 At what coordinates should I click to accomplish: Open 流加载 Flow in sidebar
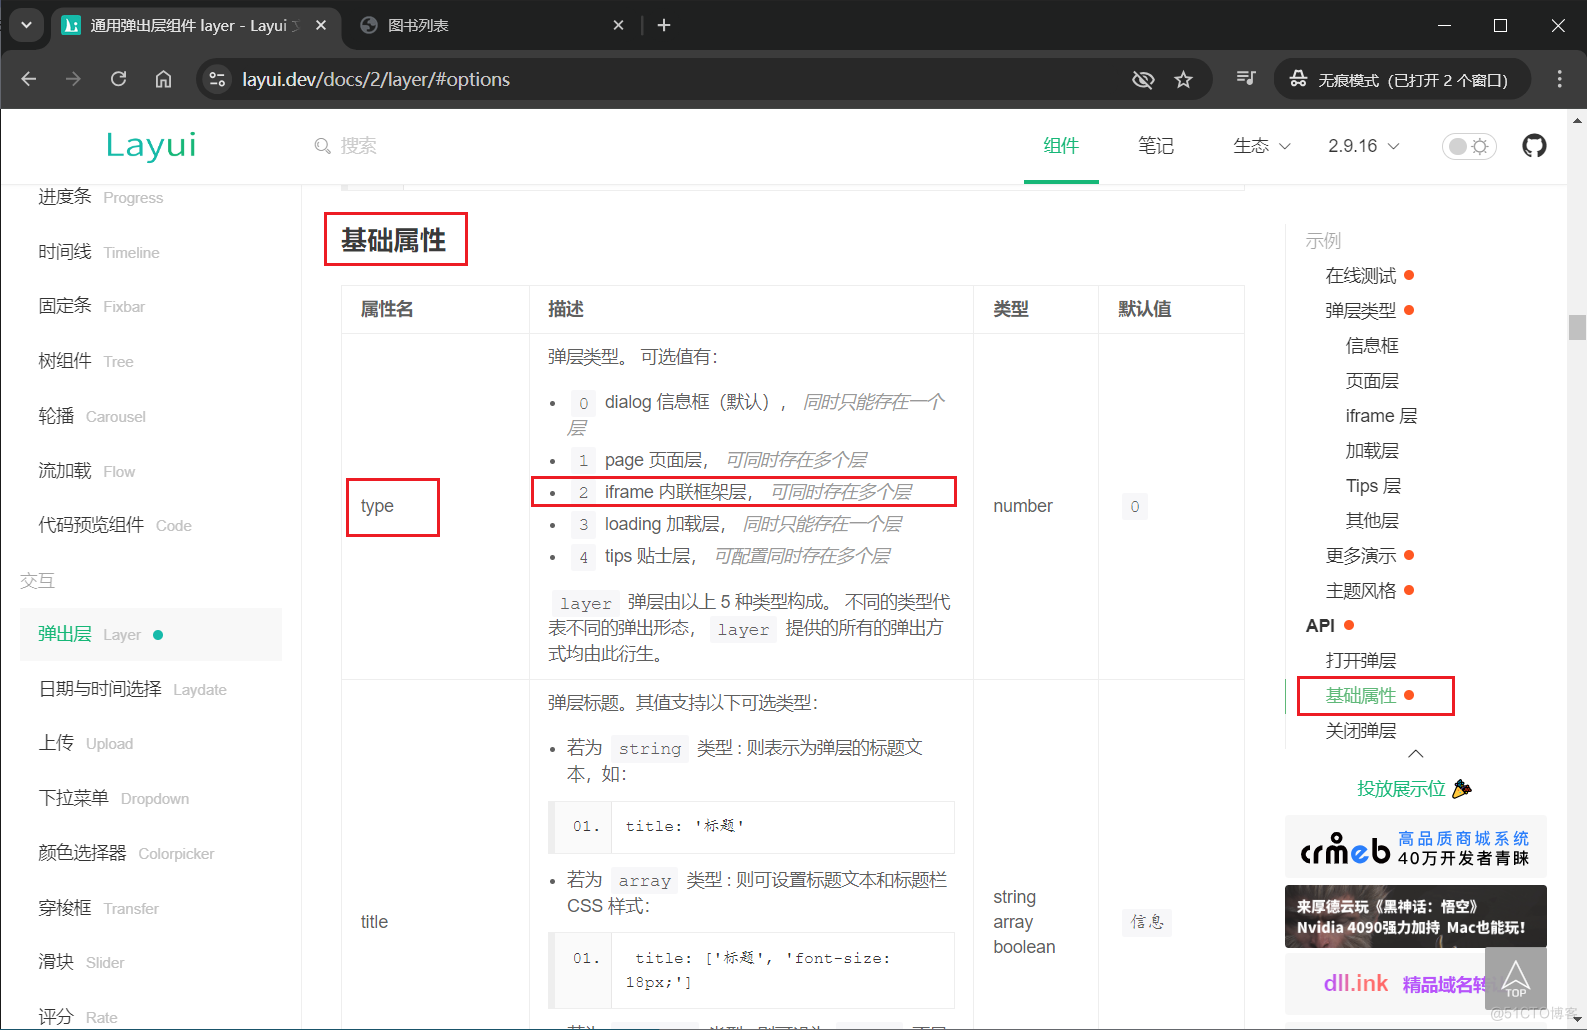[87, 471]
